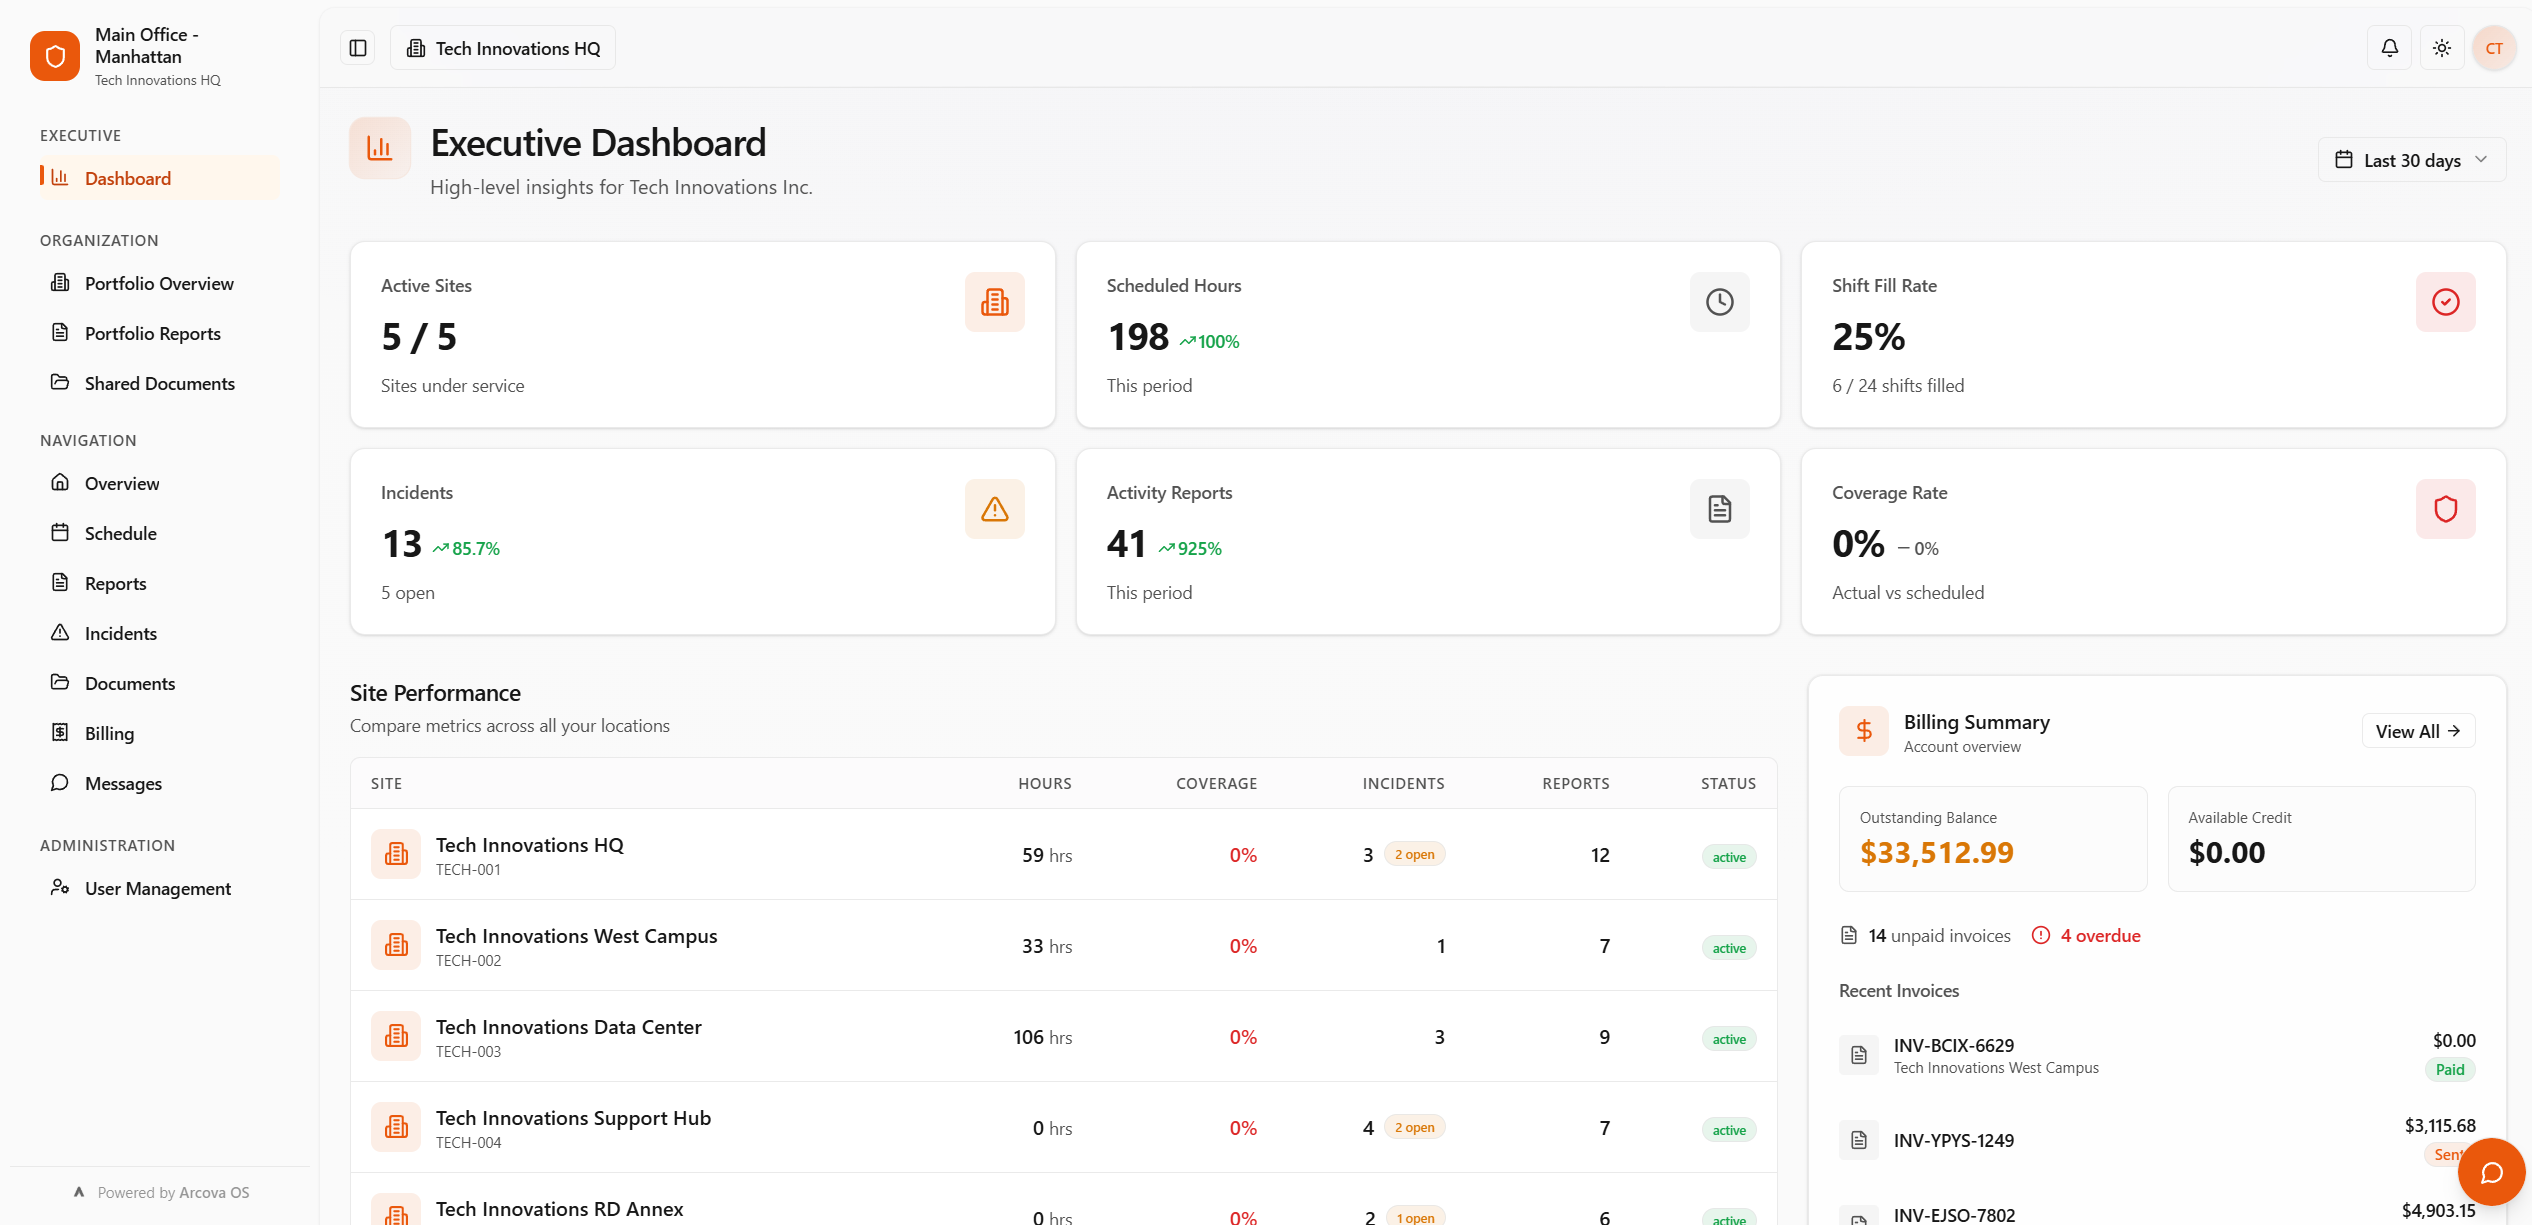Click the INV-BCIX-6629 invoice document icon
Image resolution: width=2532 pixels, height=1225 pixels.
point(1859,1055)
